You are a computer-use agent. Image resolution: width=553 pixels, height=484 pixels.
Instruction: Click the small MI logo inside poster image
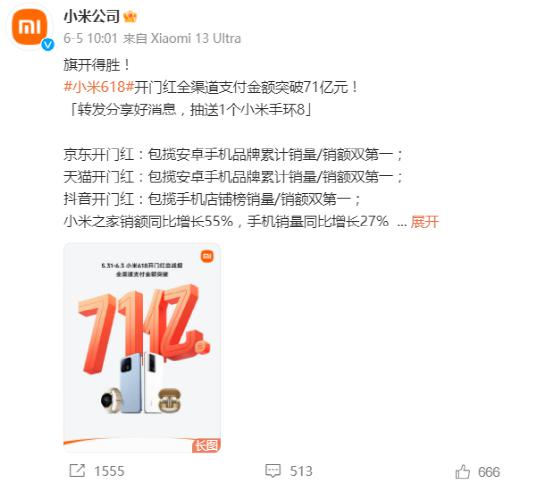[207, 256]
